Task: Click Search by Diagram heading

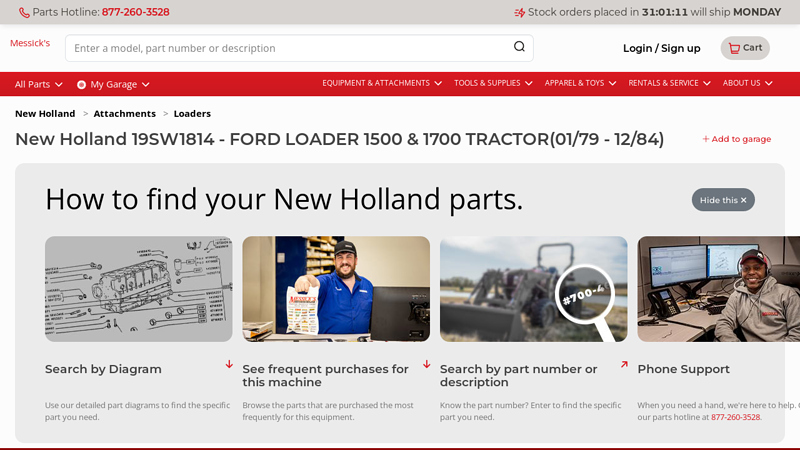Action: click(x=103, y=369)
